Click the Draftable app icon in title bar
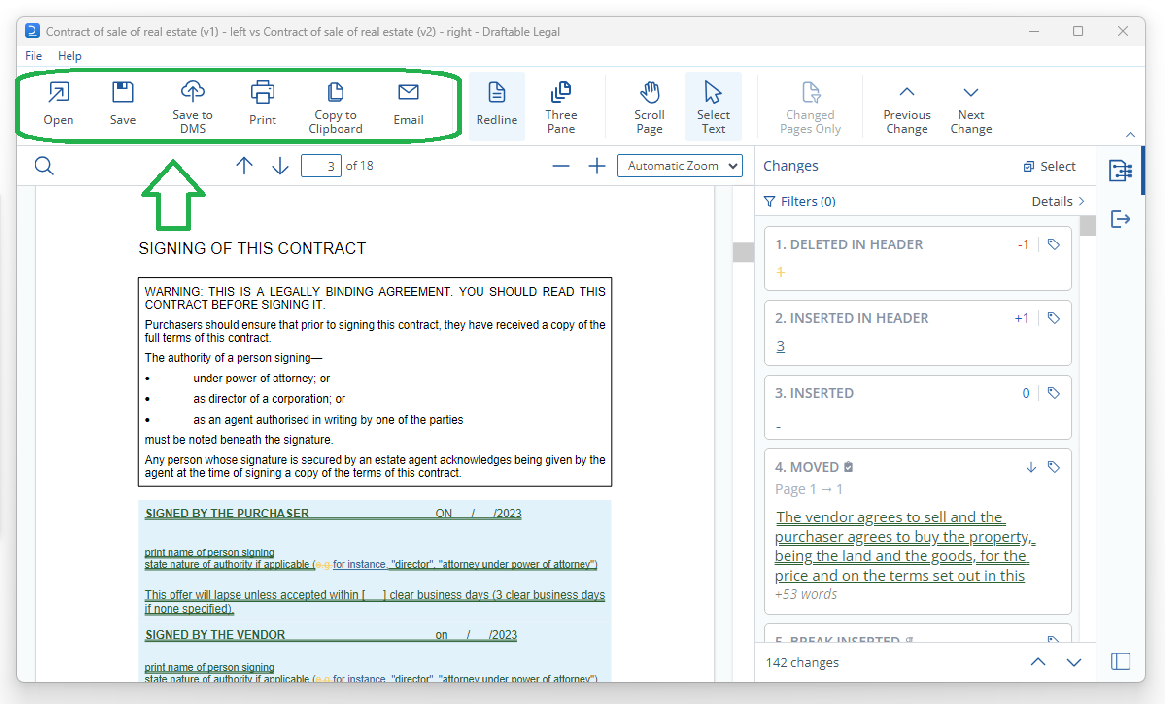The width and height of the screenshot is (1168, 704). pyautogui.click(x=32, y=31)
